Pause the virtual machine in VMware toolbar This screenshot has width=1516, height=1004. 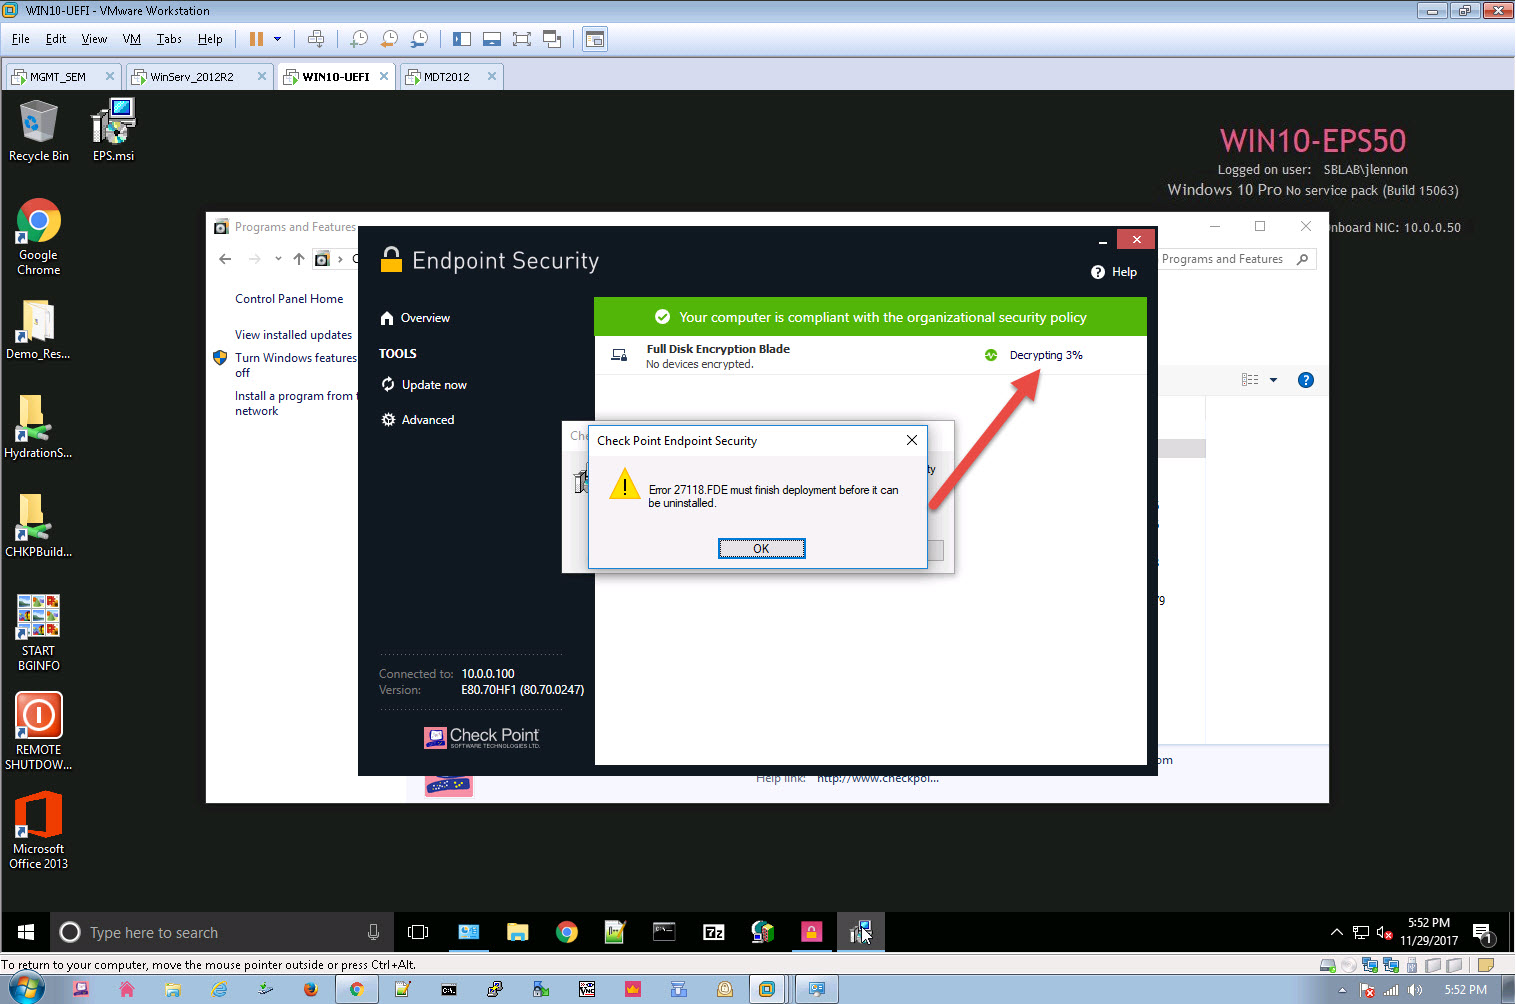[256, 39]
